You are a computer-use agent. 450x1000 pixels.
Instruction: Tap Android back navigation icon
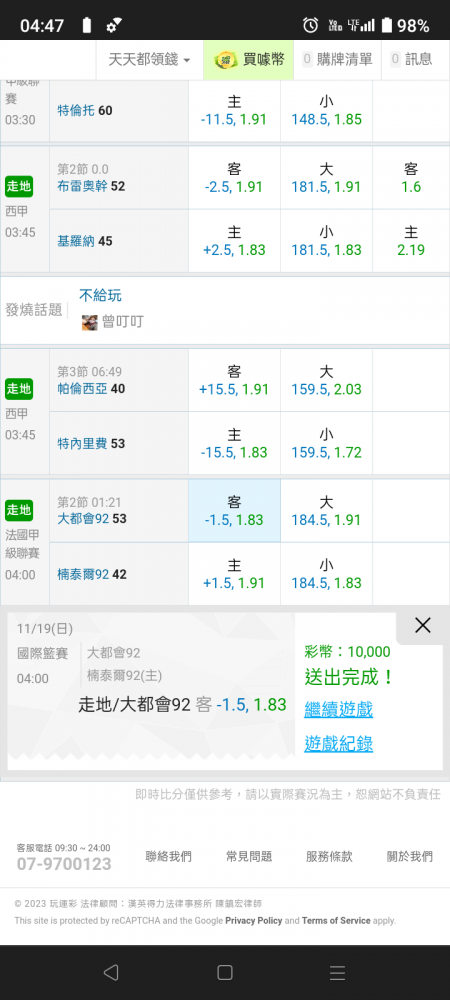[111, 972]
